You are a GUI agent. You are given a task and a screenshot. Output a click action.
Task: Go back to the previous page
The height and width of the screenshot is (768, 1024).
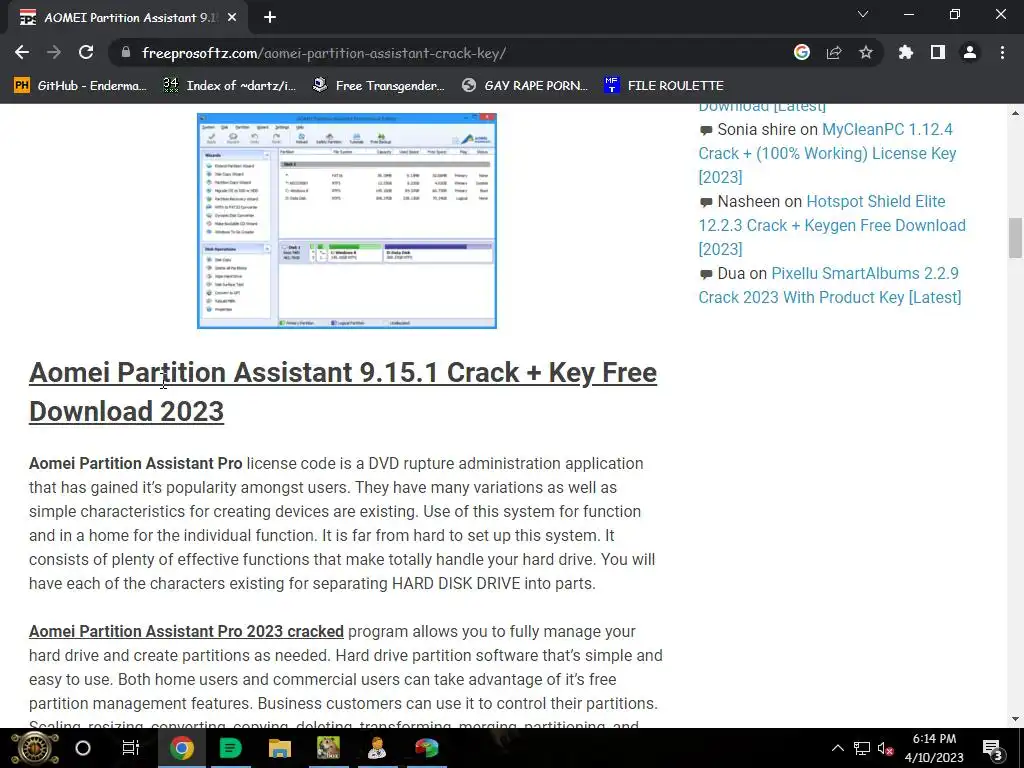[22, 52]
